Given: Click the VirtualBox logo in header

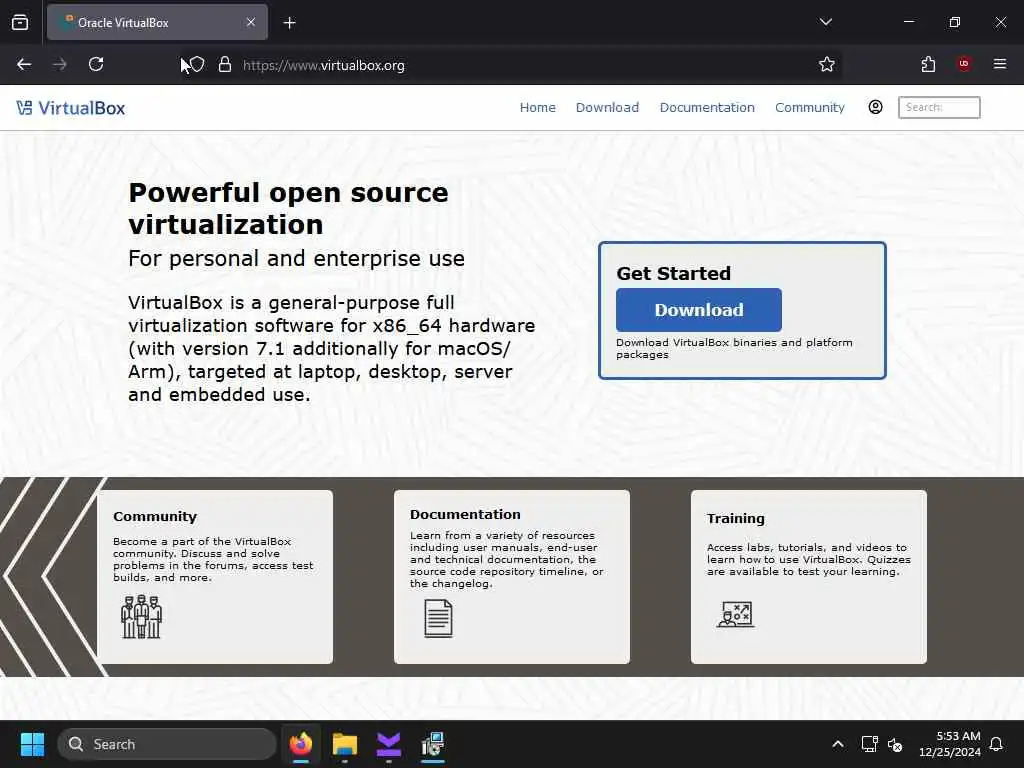Looking at the screenshot, I should (71, 108).
